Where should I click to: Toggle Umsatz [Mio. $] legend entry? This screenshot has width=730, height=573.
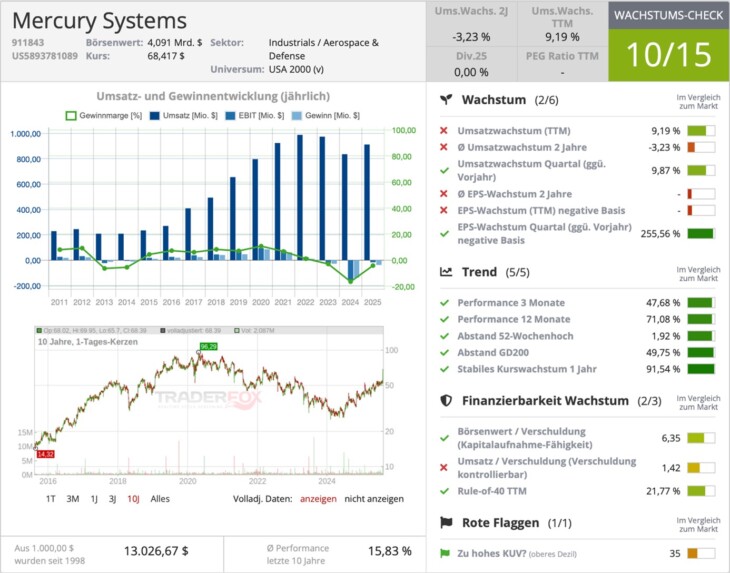click(183, 115)
